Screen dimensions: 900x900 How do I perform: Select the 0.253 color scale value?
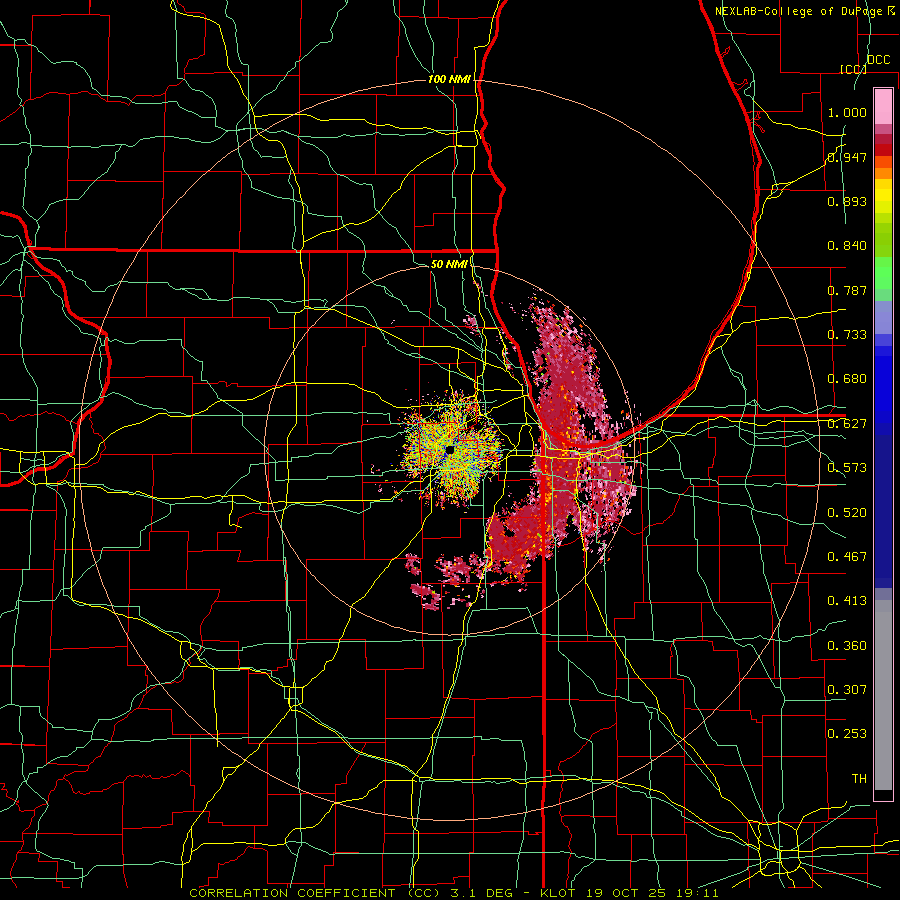click(x=847, y=734)
